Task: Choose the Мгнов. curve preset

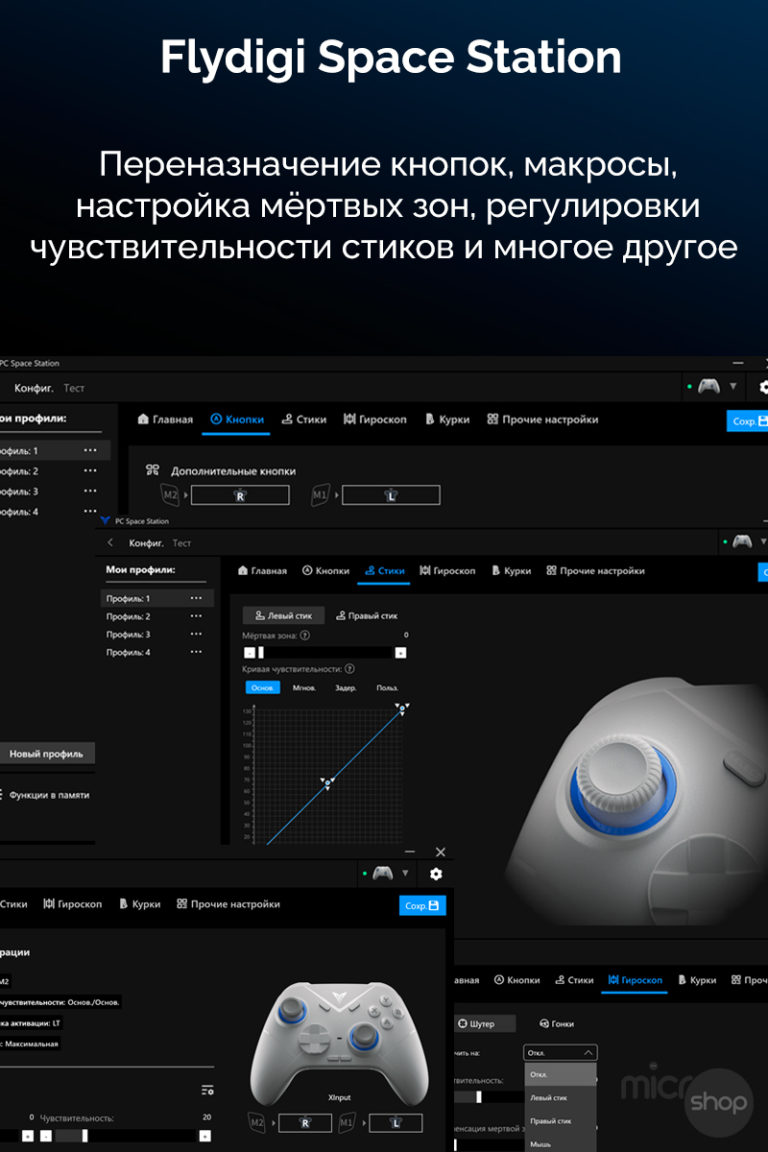Action: pyautogui.click(x=304, y=688)
